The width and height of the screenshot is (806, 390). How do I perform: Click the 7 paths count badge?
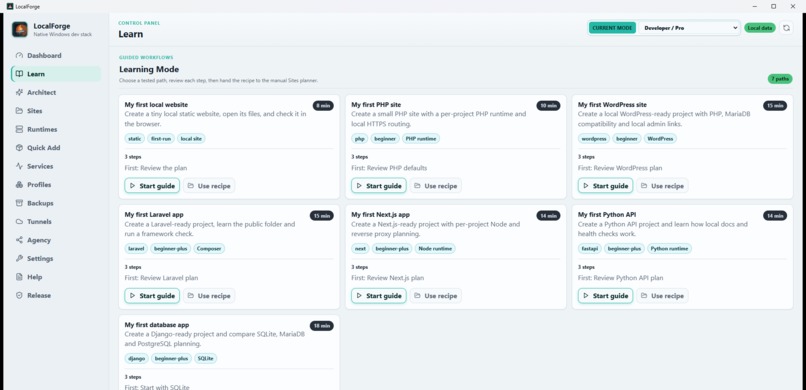coord(780,79)
